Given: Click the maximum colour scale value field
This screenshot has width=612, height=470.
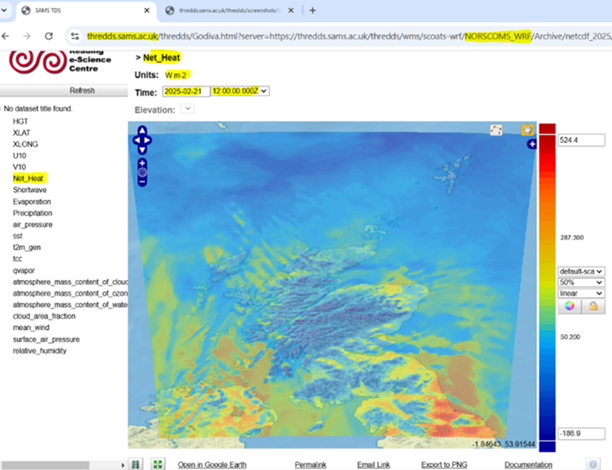Looking at the screenshot, I should coord(582,140).
